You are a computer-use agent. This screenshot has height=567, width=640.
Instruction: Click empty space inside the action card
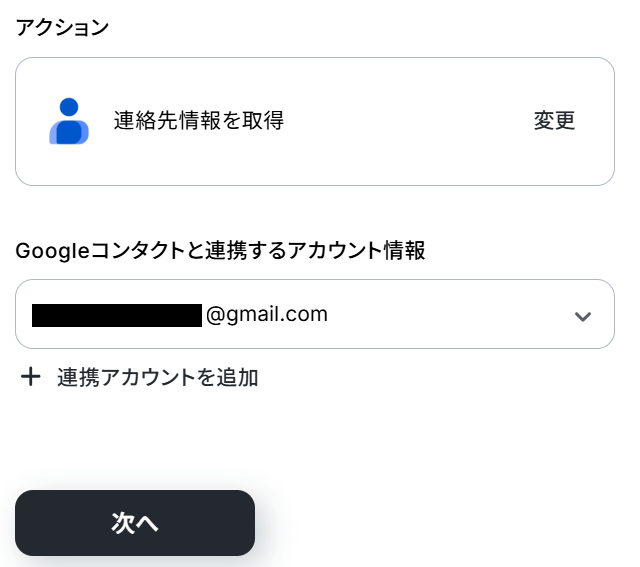coord(400,121)
